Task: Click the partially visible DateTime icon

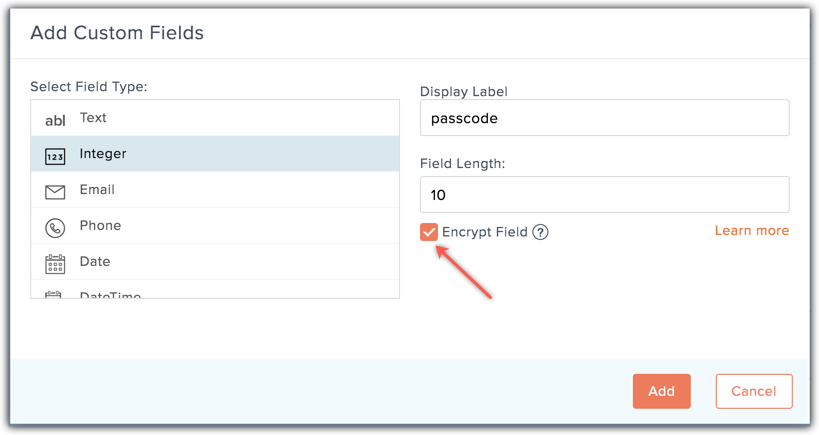Action: pyautogui.click(x=53, y=295)
